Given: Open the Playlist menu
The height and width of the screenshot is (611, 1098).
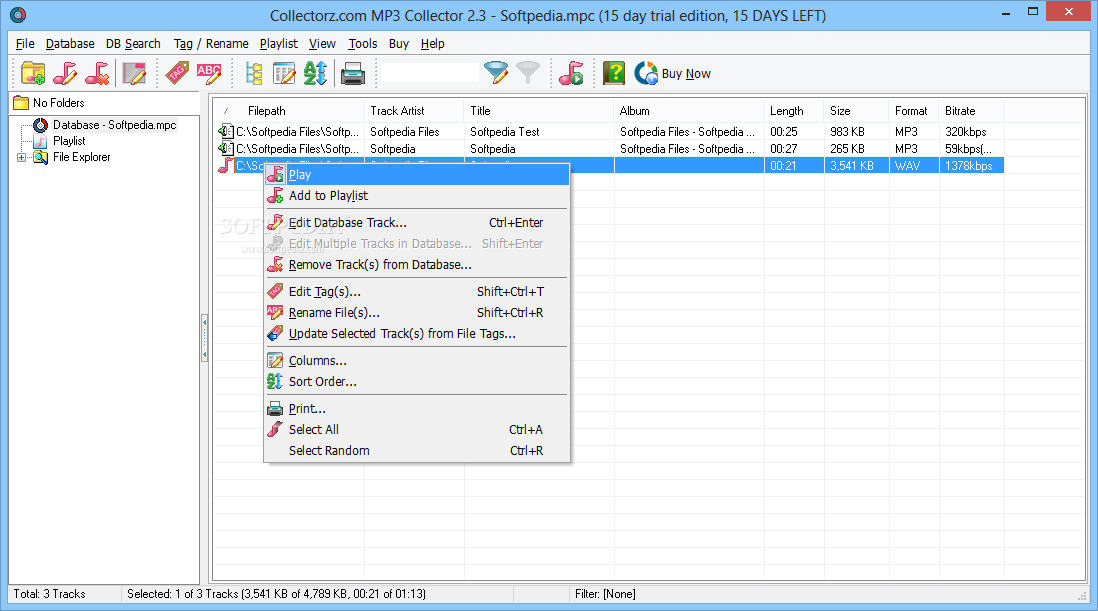Looking at the screenshot, I should [279, 43].
